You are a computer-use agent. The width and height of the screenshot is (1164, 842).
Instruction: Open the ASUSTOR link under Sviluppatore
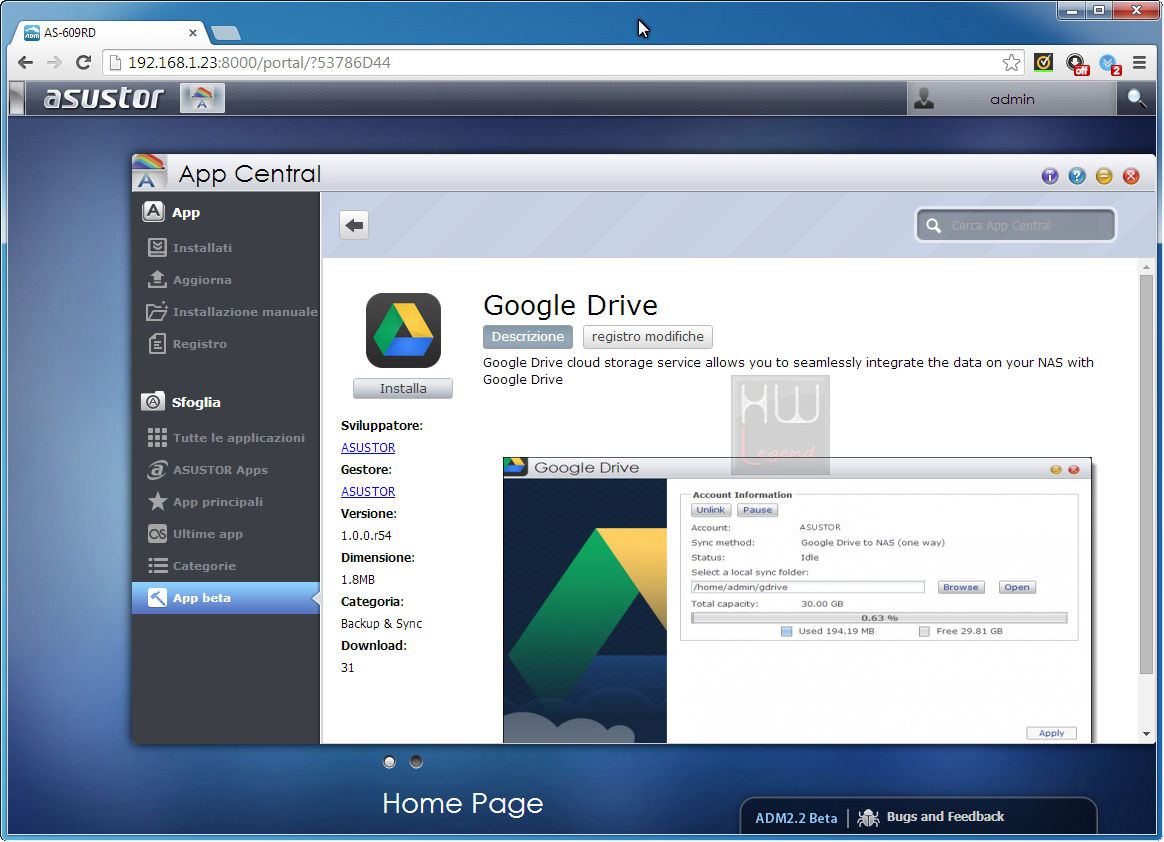(368, 448)
